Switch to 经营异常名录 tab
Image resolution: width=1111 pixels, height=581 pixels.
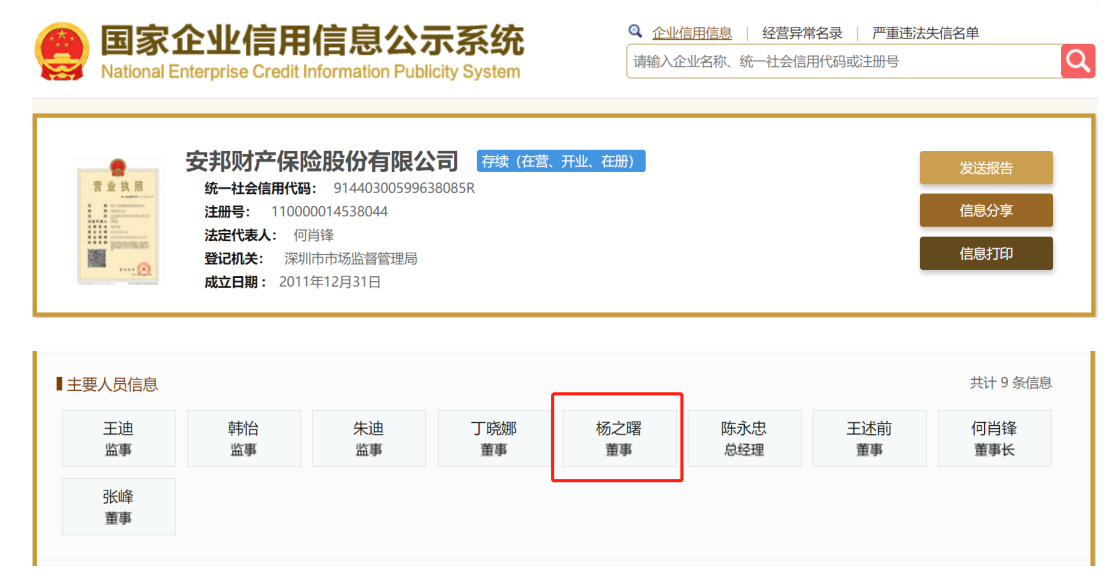click(x=802, y=33)
